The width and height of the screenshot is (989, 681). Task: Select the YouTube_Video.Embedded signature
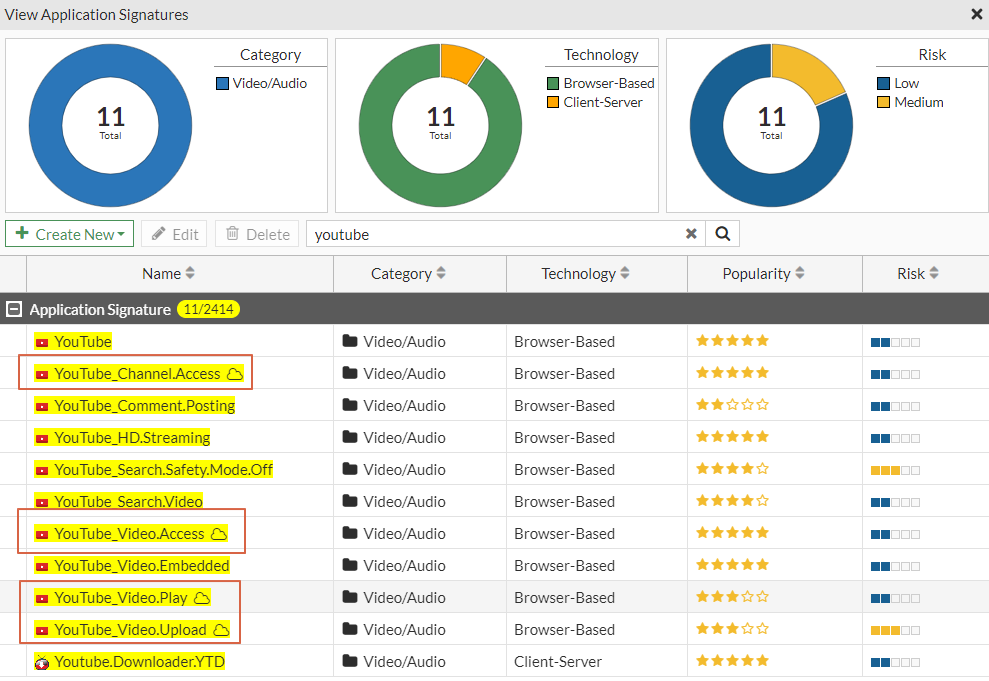coord(142,566)
